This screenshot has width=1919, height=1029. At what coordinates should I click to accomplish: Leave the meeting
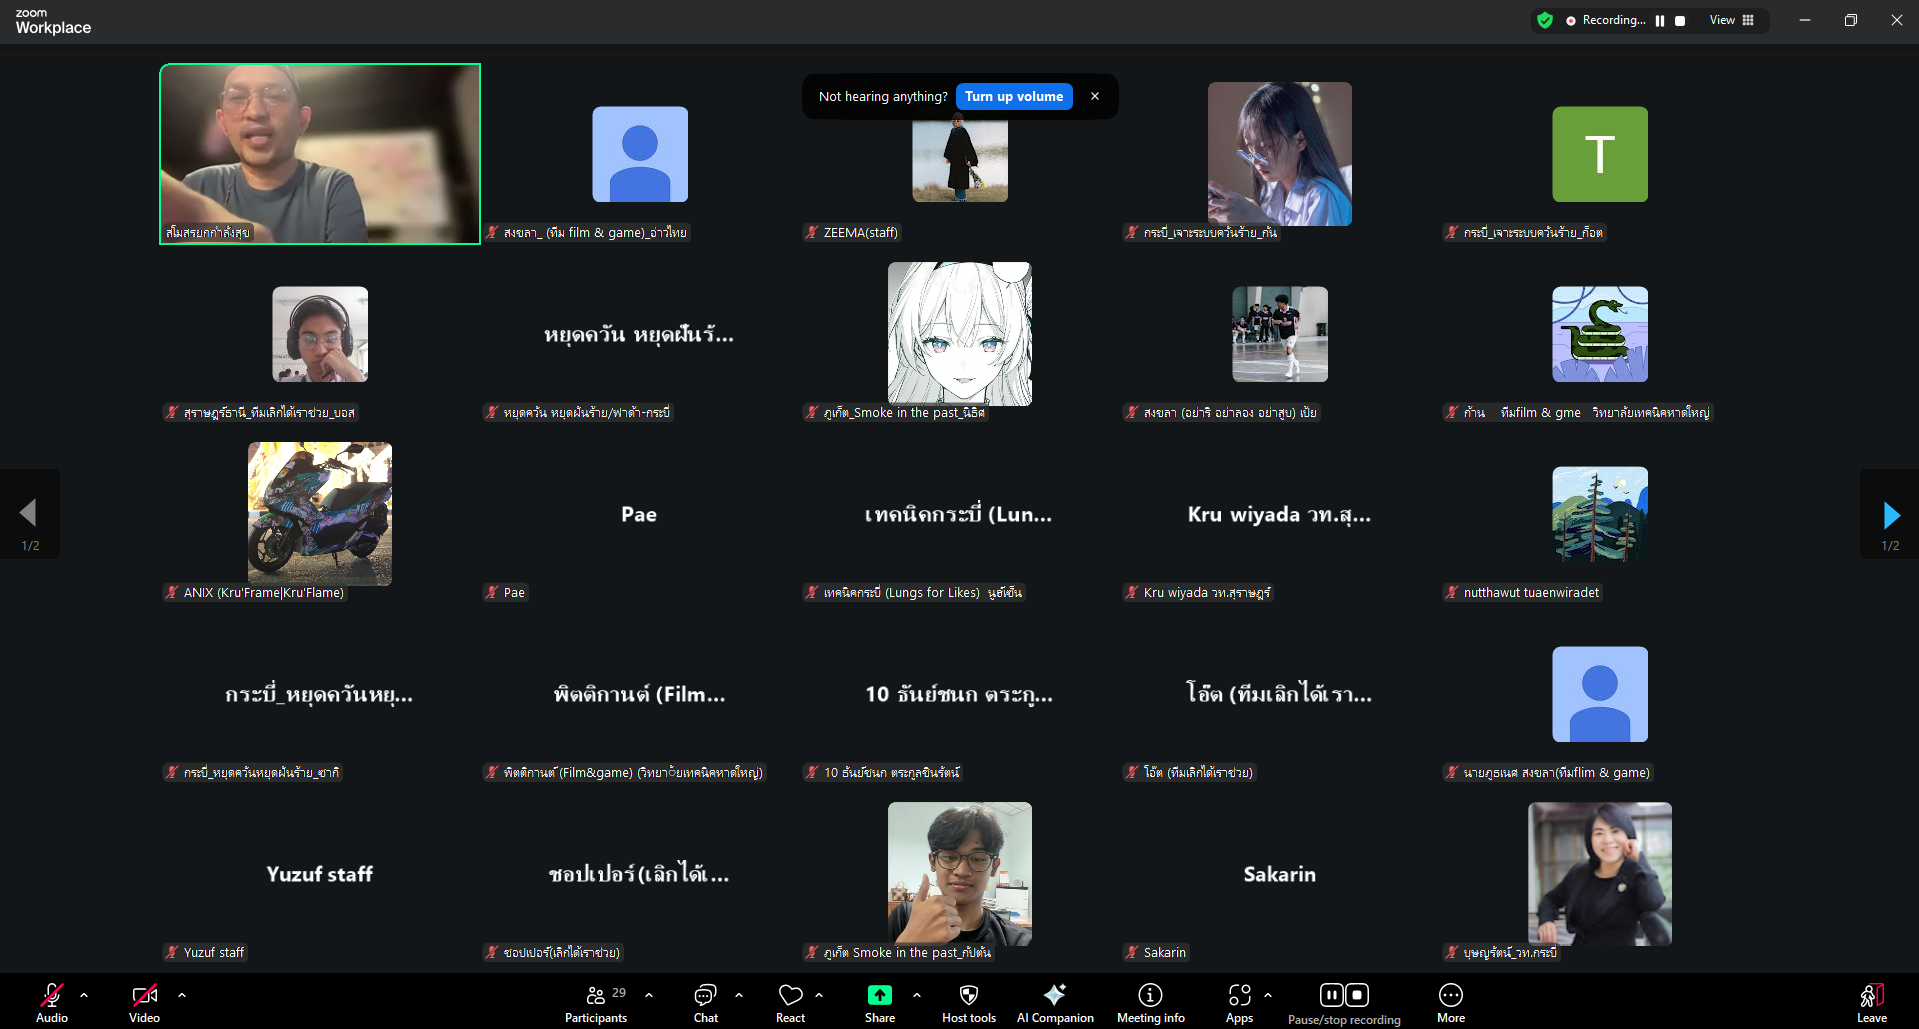click(1871, 1003)
